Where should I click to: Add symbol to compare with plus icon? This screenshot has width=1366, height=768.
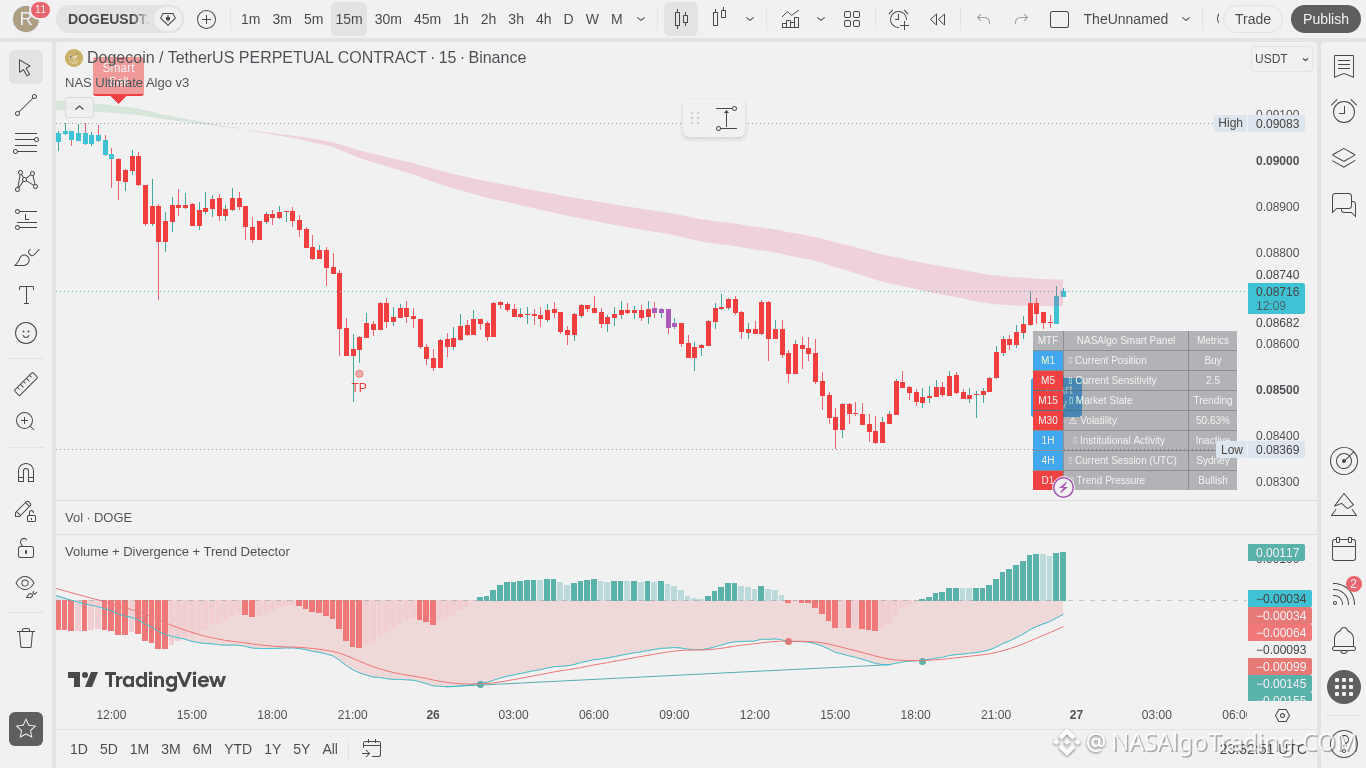(206, 19)
